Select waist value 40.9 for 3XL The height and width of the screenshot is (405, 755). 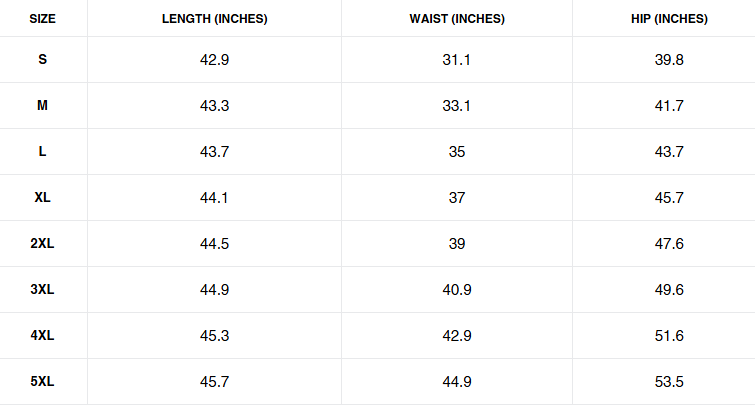tap(457, 289)
